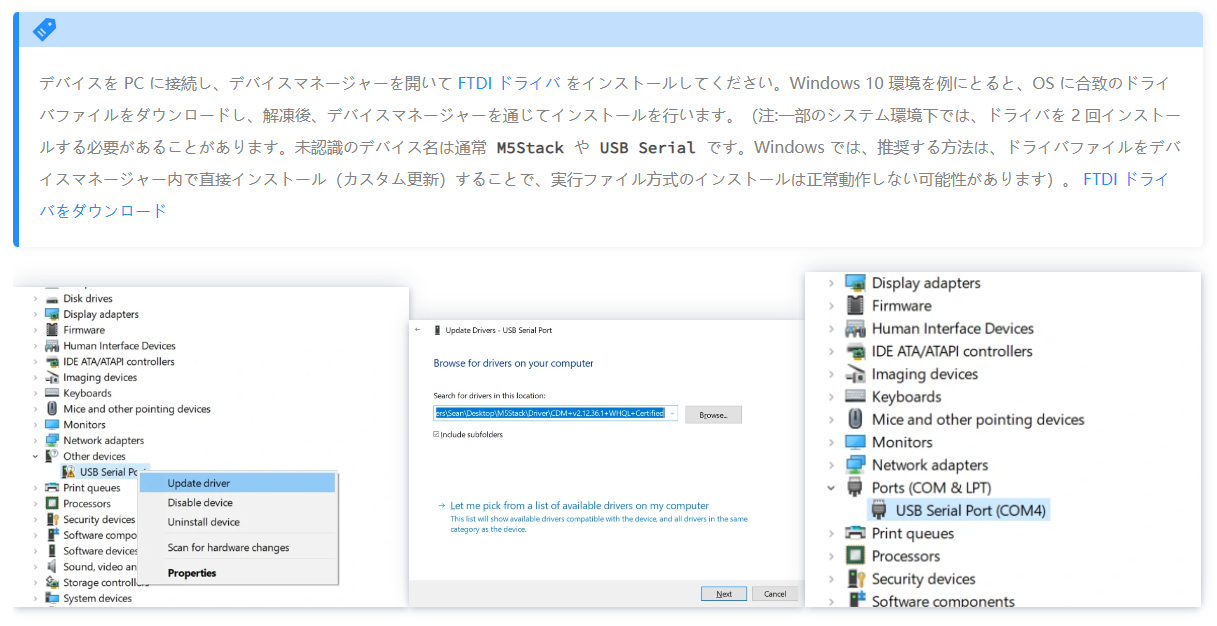
Task: Expand Disk drives chevron in left tree
Action: 36,299
